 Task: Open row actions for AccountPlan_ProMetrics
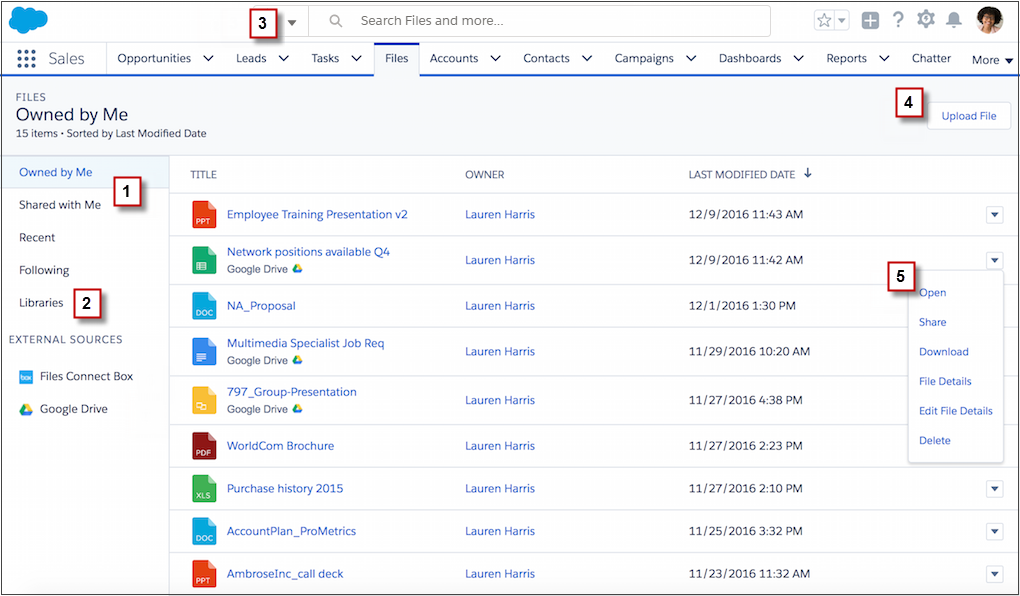(994, 531)
